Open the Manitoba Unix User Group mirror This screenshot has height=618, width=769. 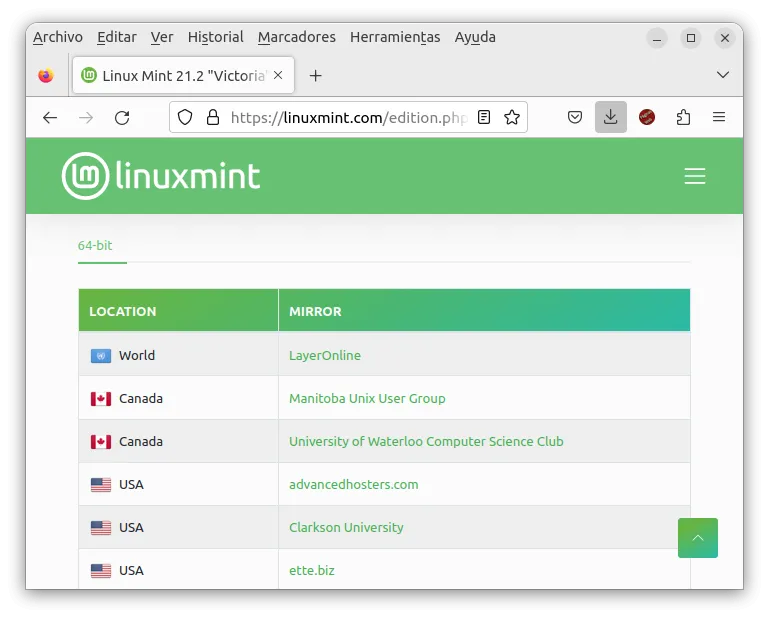coord(367,399)
